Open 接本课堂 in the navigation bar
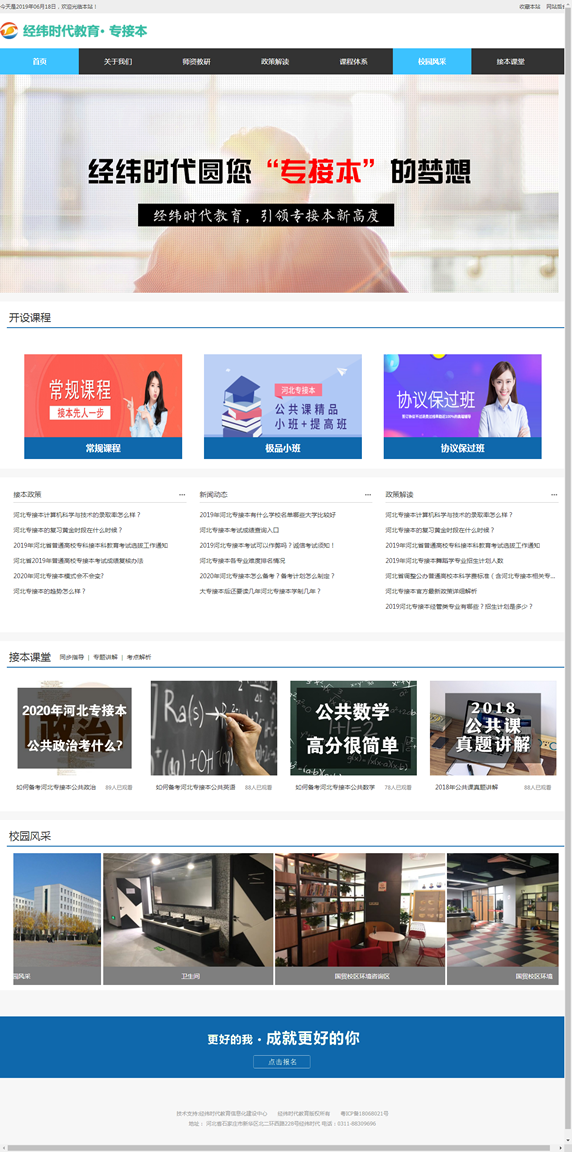The height and width of the screenshot is (1152, 572). [x=510, y=62]
